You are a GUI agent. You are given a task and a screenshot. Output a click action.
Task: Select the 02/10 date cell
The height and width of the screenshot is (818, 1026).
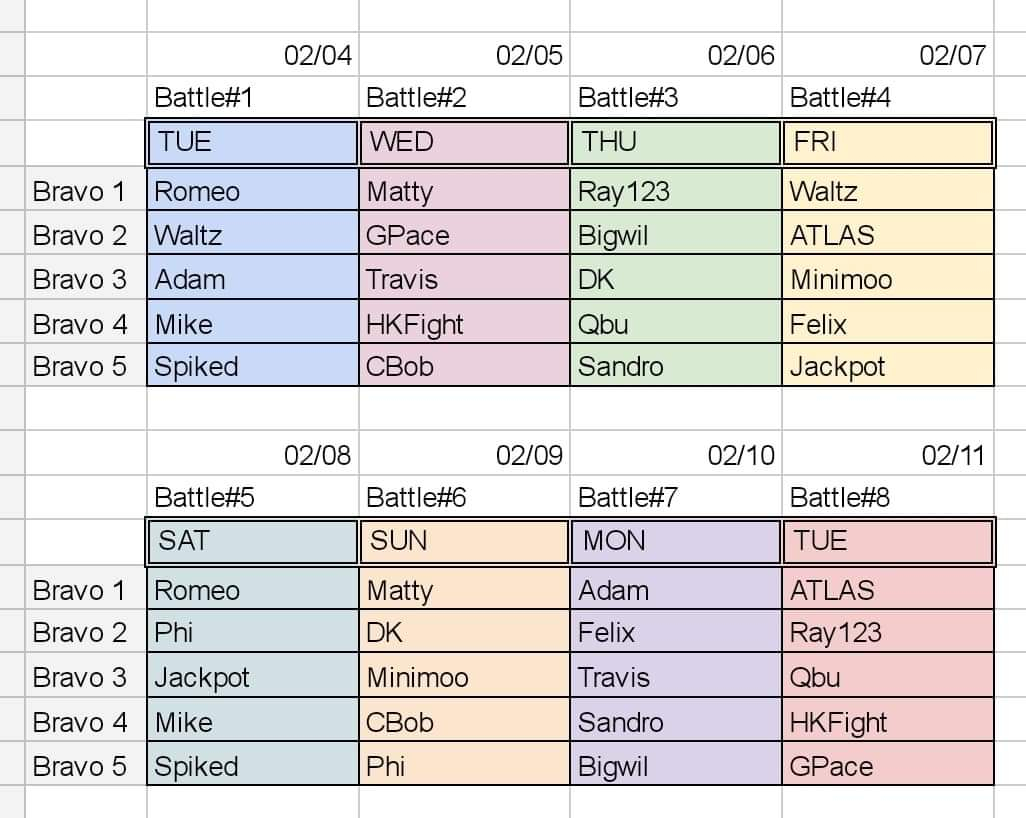tap(676, 453)
